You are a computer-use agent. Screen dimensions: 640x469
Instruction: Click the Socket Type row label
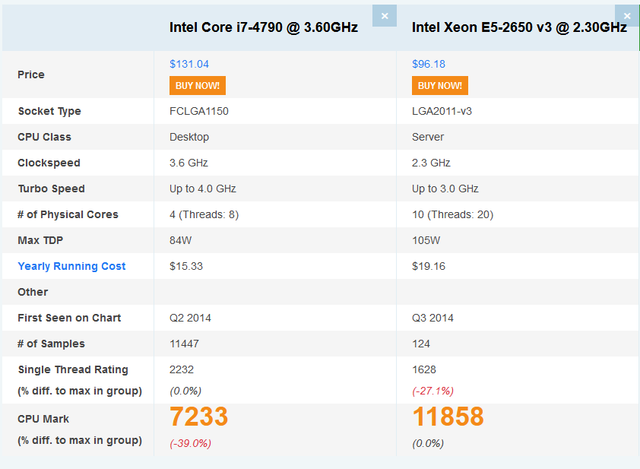(49, 111)
